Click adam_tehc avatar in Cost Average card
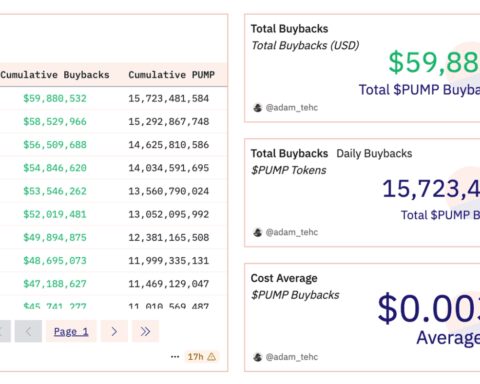This screenshot has height=384, width=480. click(257, 357)
